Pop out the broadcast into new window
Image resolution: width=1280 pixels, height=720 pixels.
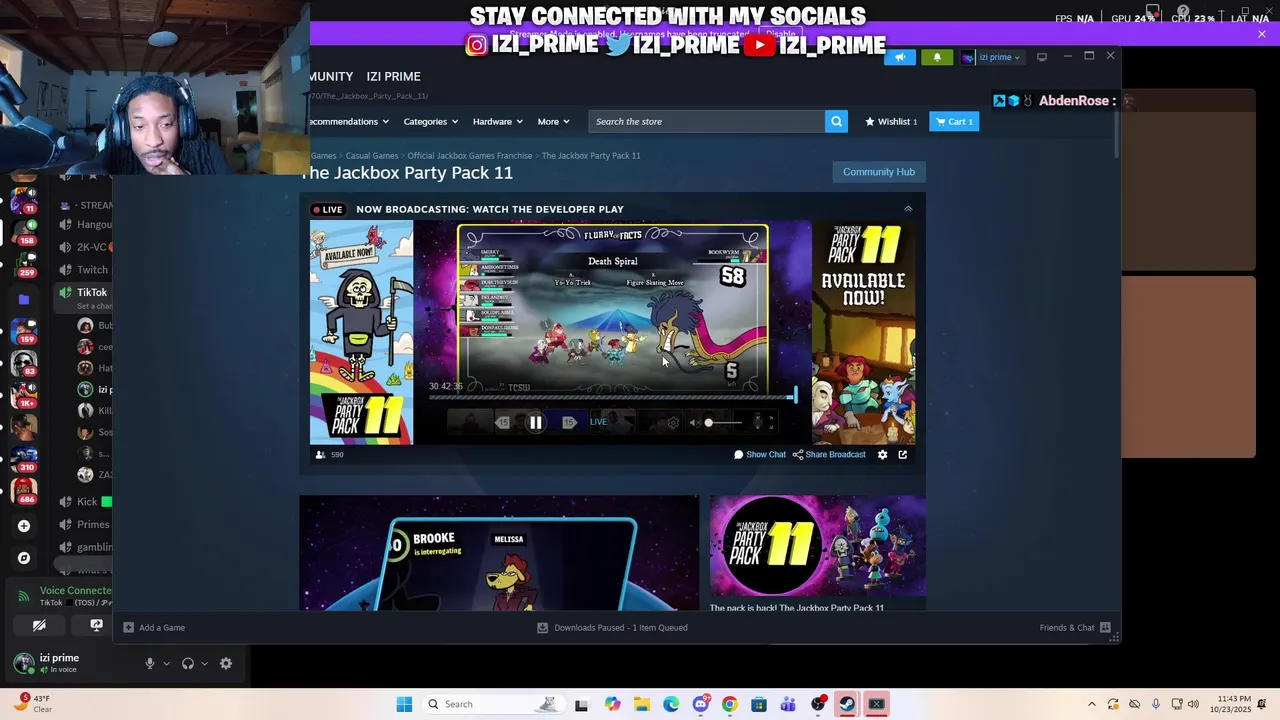click(x=902, y=455)
